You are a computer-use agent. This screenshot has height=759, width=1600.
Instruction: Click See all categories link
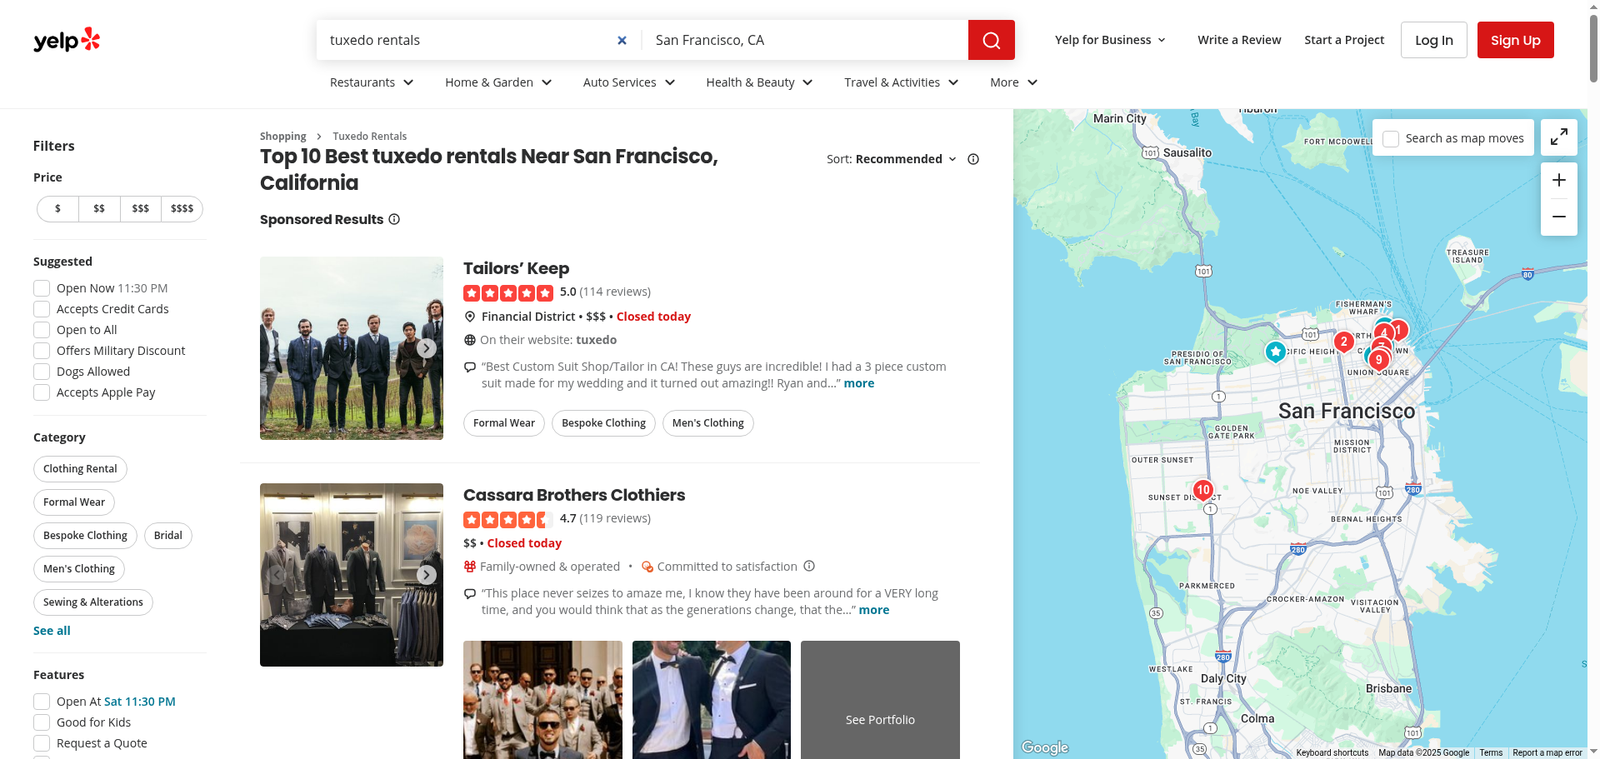52,631
